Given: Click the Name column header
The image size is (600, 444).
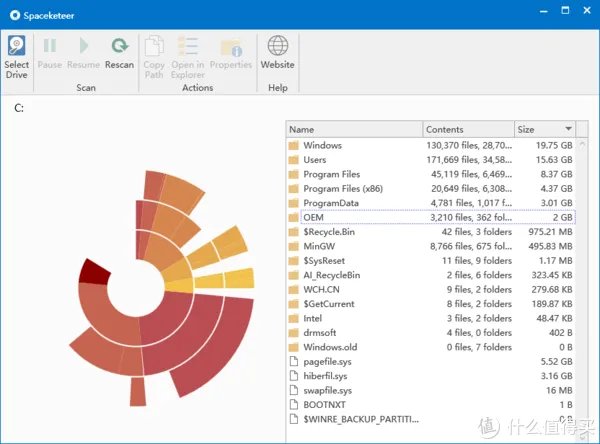Looking at the screenshot, I should click(354, 129).
